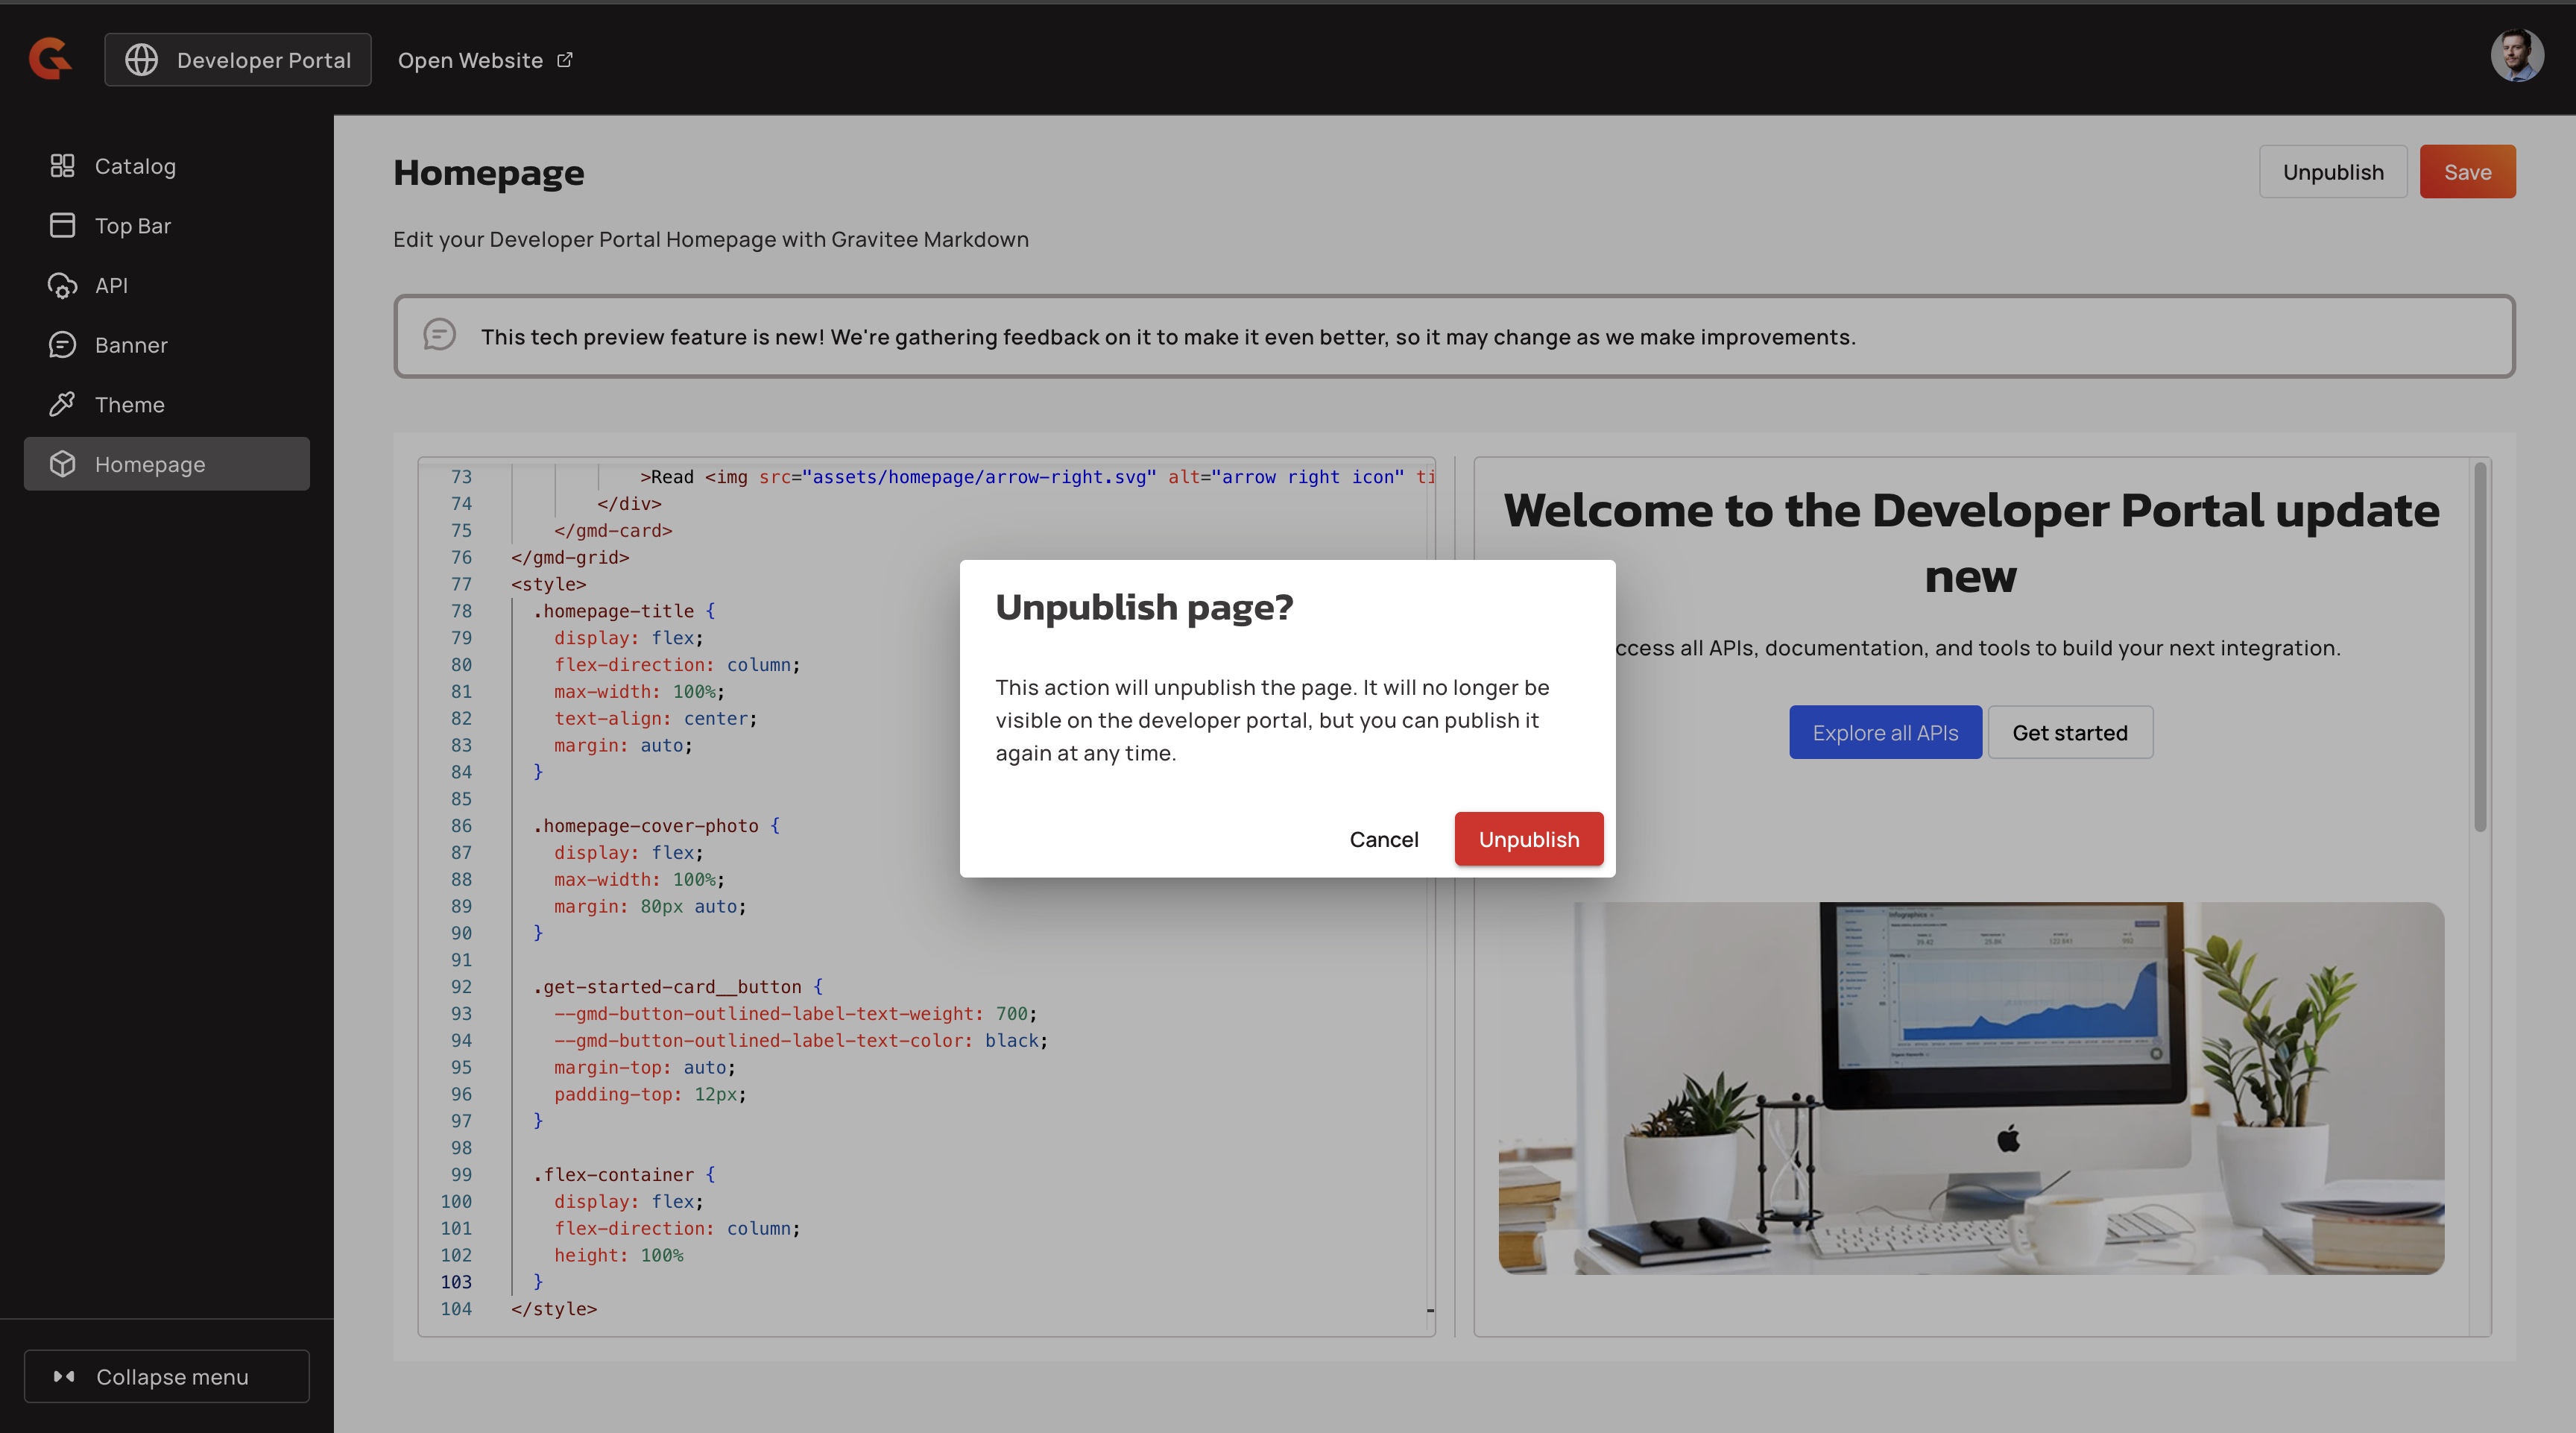Click the Banner speech bubble icon

(62, 345)
